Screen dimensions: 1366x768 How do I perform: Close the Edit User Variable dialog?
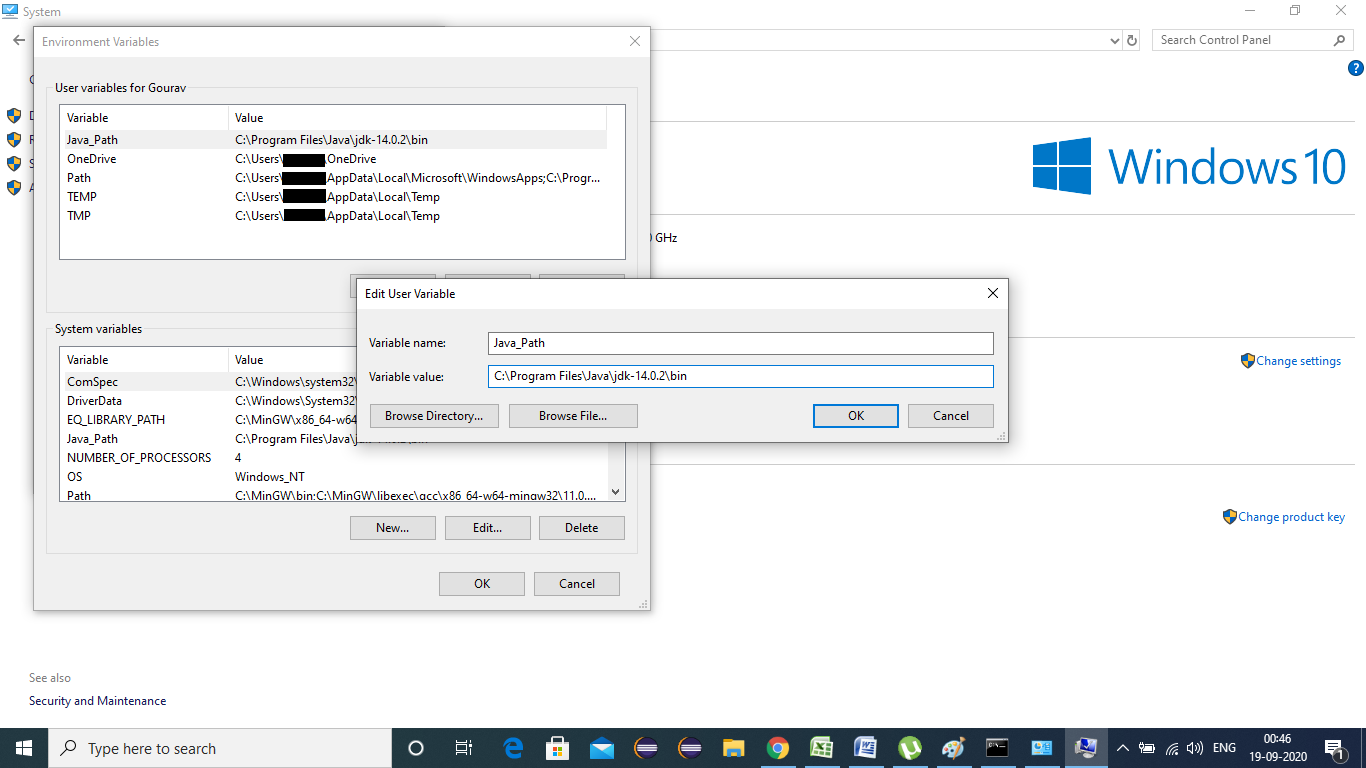[x=992, y=294]
